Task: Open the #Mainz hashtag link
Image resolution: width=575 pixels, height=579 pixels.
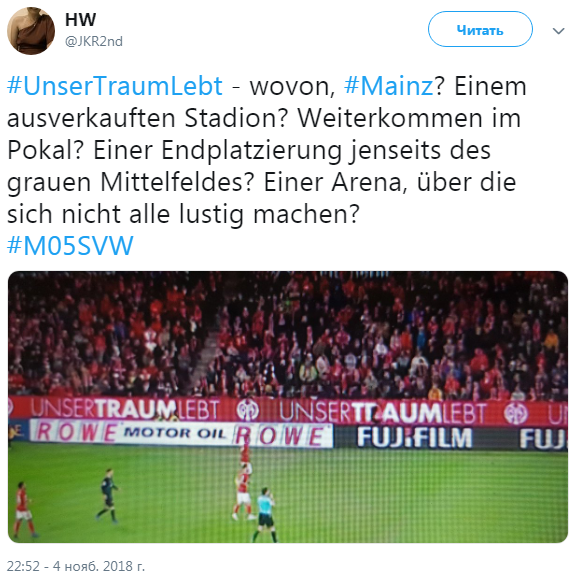Action: coord(388,86)
